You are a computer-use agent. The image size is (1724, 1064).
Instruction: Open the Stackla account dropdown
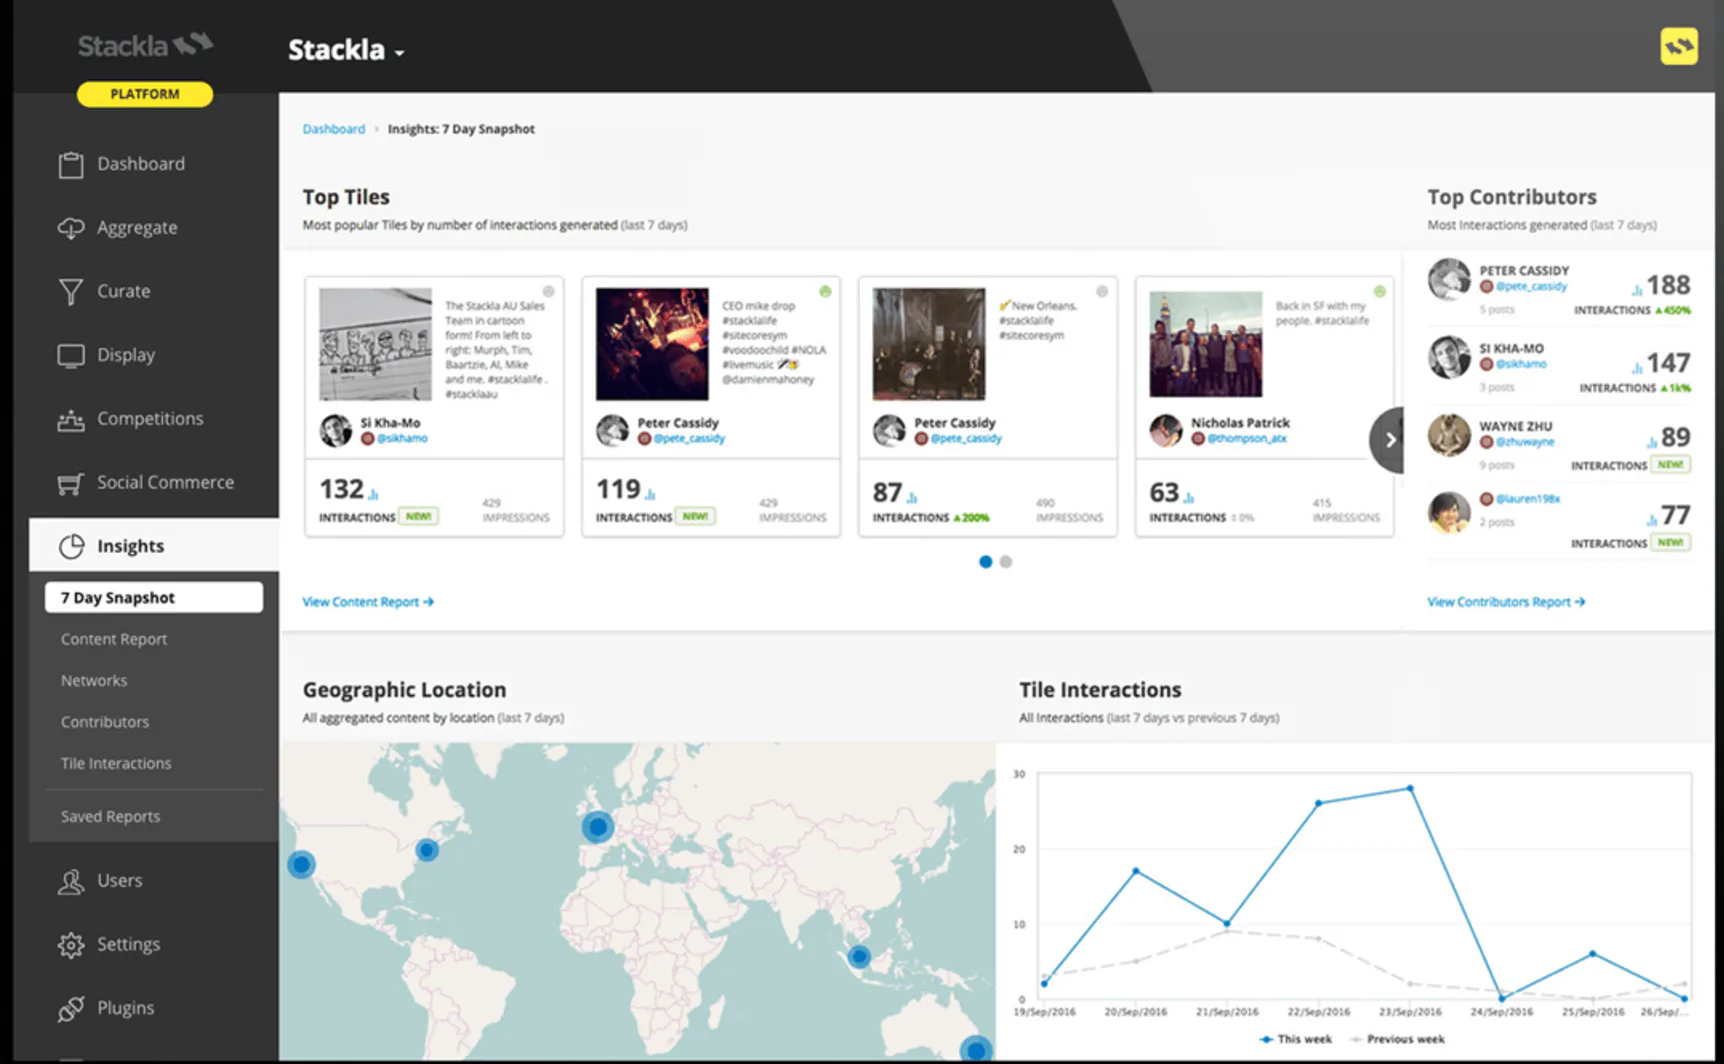(x=346, y=50)
